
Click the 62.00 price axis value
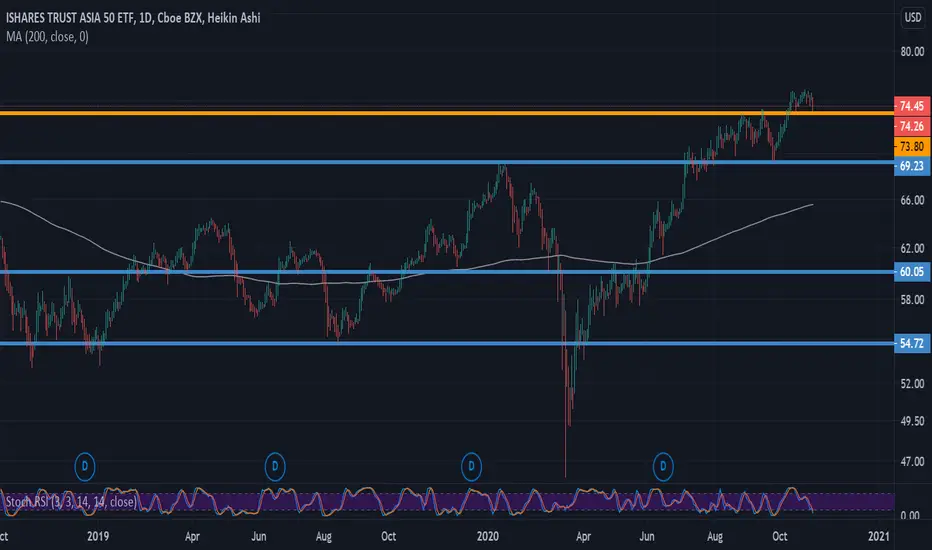point(912,249)
